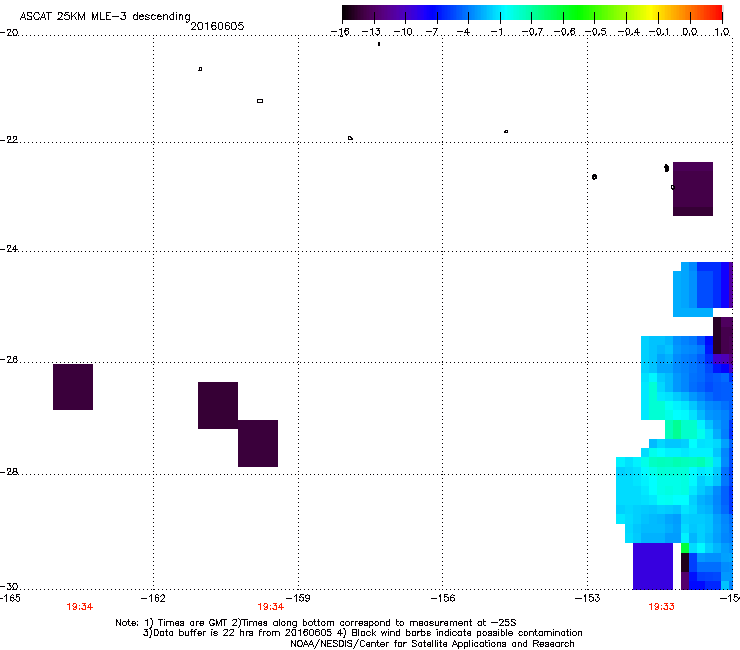Select the date label "20160605" in the header
Image resolution: width=740 pixels, height=650 pixels.
217,26
